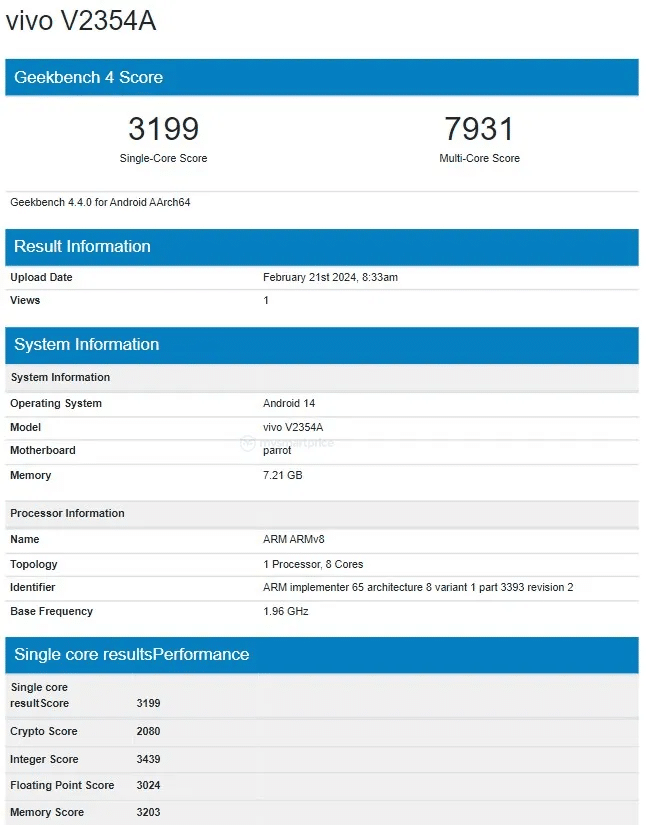
Task: Click the page title 'vivo V2354A'
Action: coord(81,22)
